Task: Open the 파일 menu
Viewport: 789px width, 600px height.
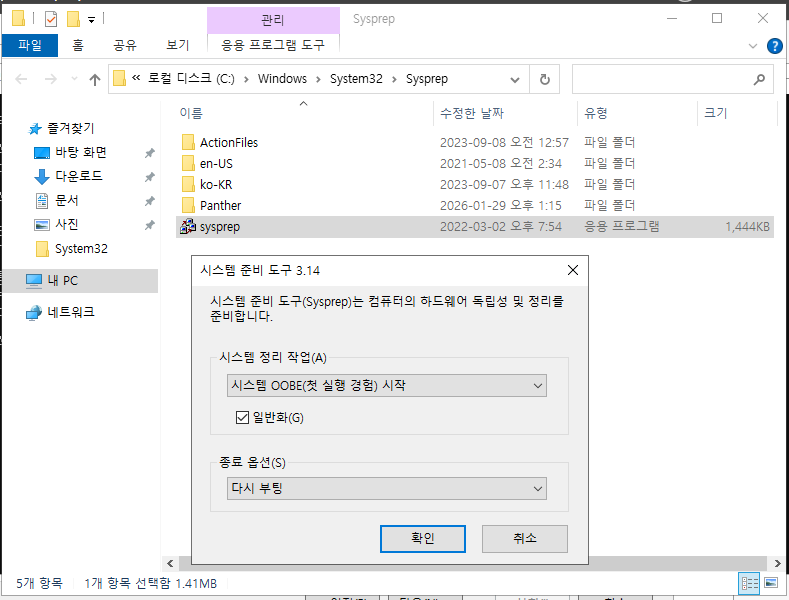Action: [30, 45]
